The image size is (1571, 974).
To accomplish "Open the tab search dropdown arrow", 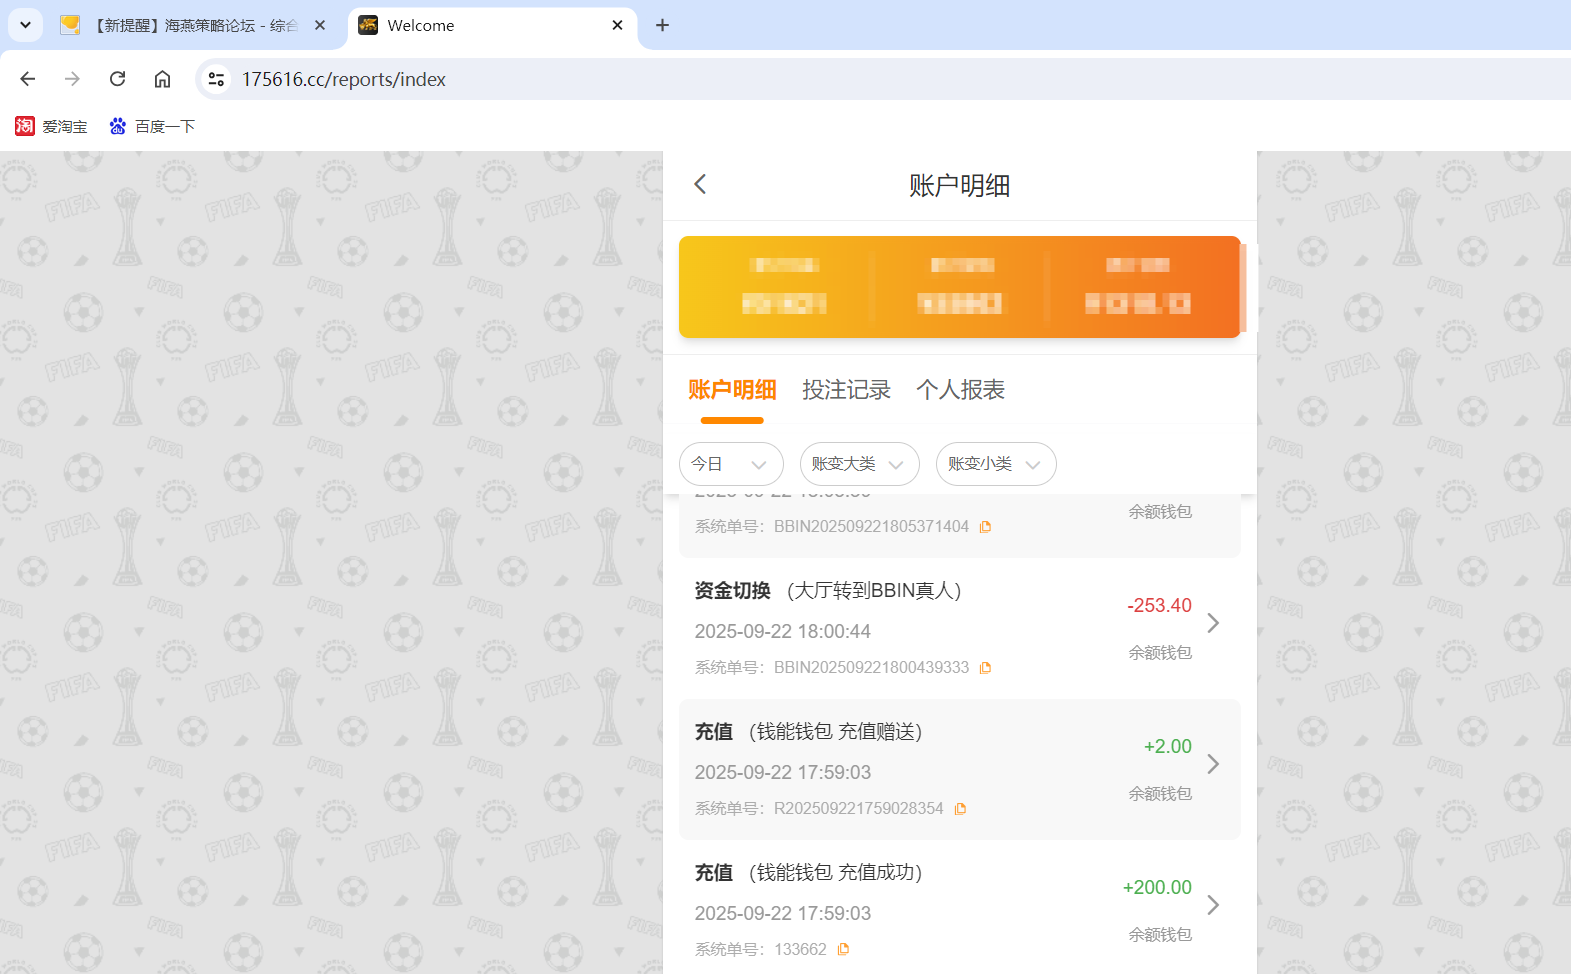I will point(25,26).
